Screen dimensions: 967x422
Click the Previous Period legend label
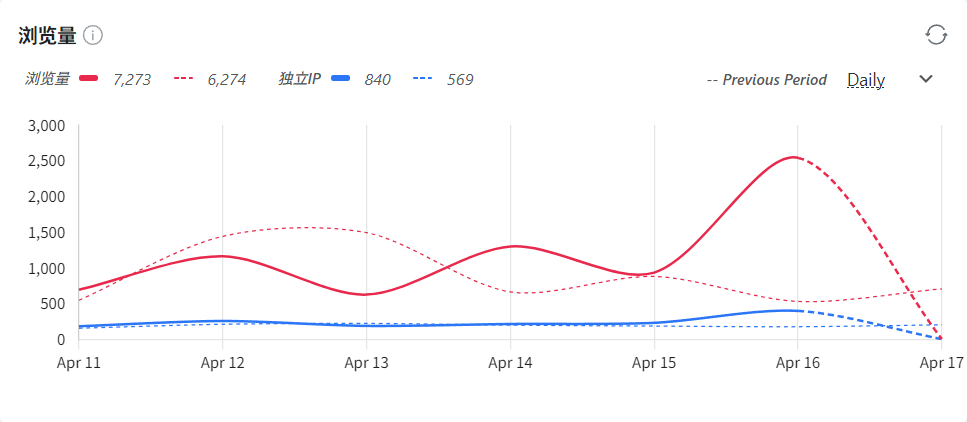pos(767,79)
